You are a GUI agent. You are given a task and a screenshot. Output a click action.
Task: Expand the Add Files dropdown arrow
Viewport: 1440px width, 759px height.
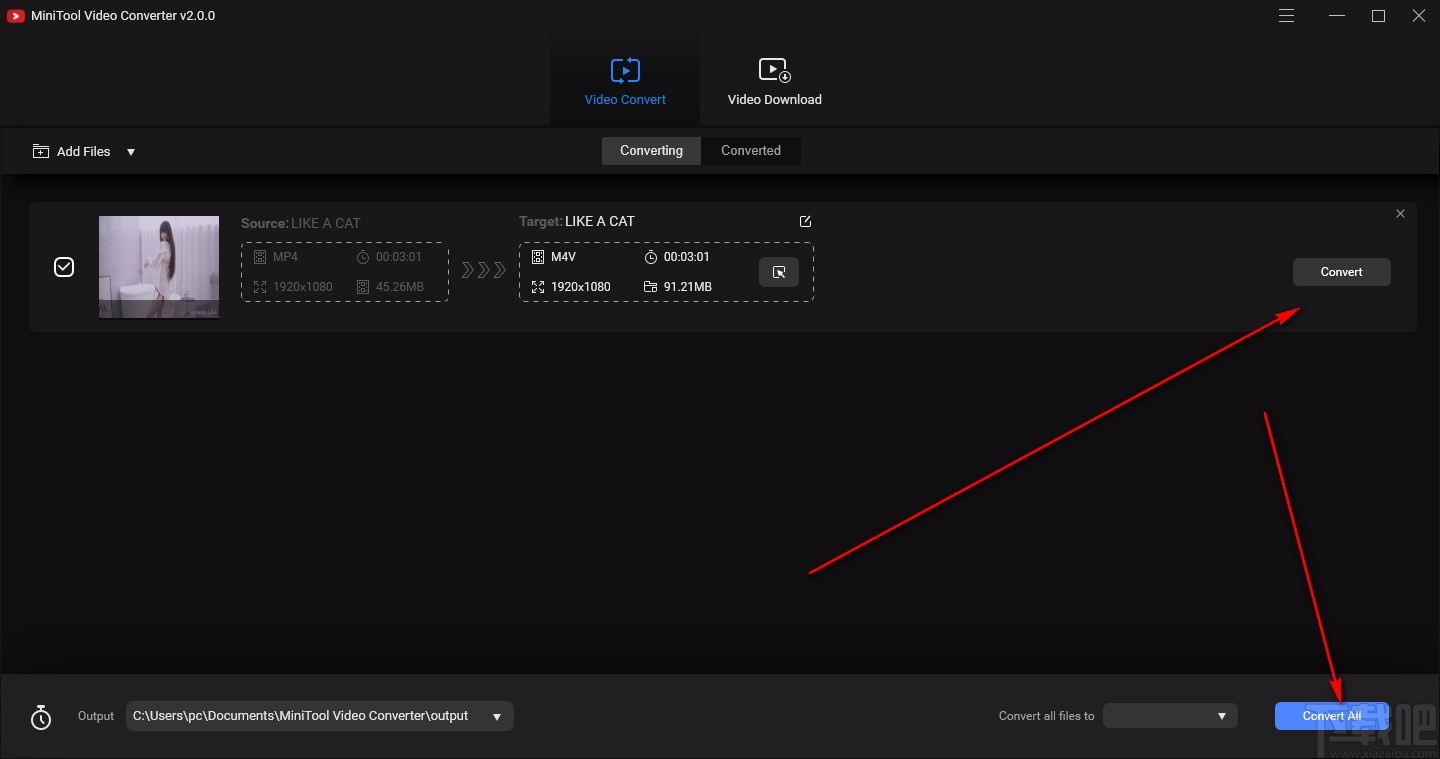coord(131,152)
